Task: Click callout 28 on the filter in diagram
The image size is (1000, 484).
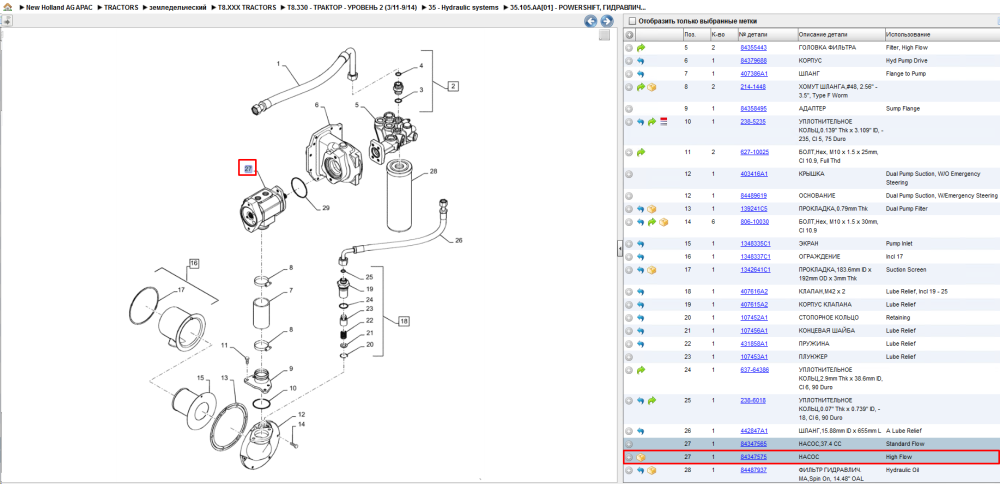Action: tap(433, 172)
